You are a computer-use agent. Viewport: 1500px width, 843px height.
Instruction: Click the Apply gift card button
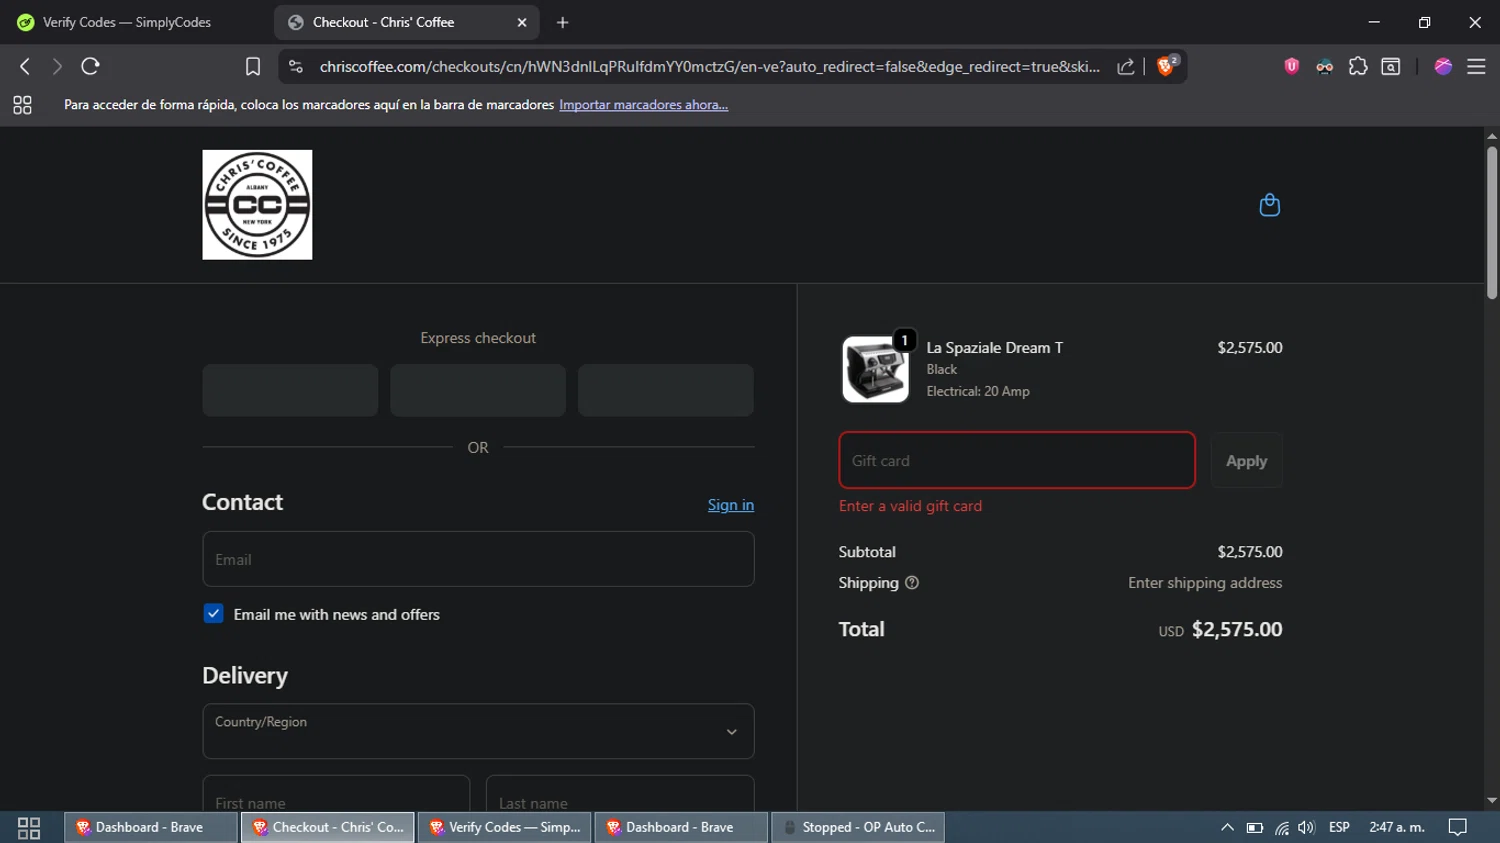click(1246, 460)
